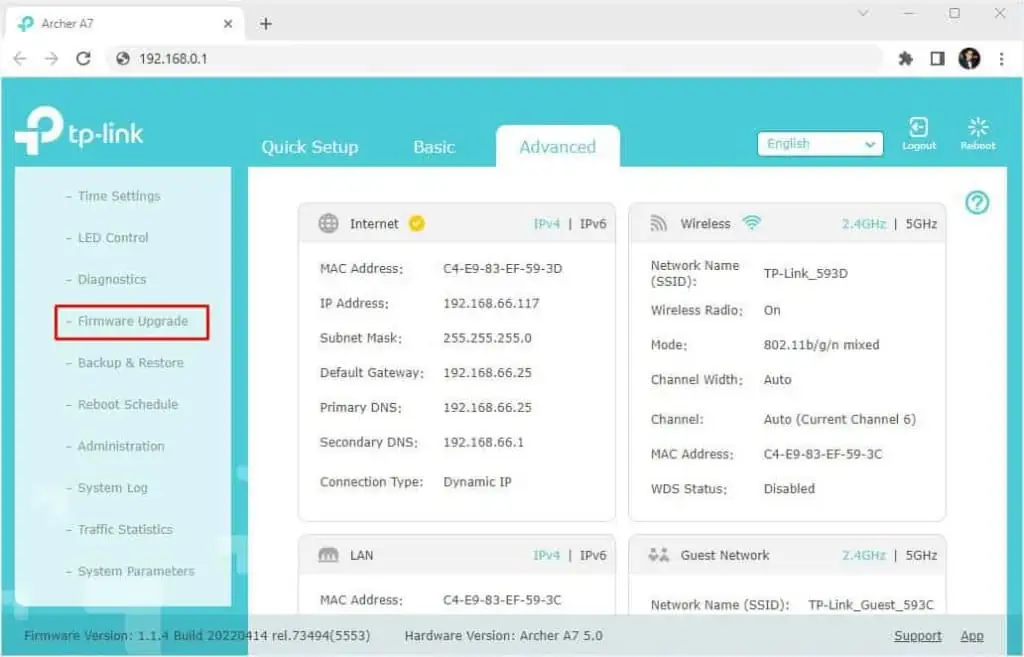Click the Logout icon
Viewport: 1024px width, 657px height.
coord(918,131)
